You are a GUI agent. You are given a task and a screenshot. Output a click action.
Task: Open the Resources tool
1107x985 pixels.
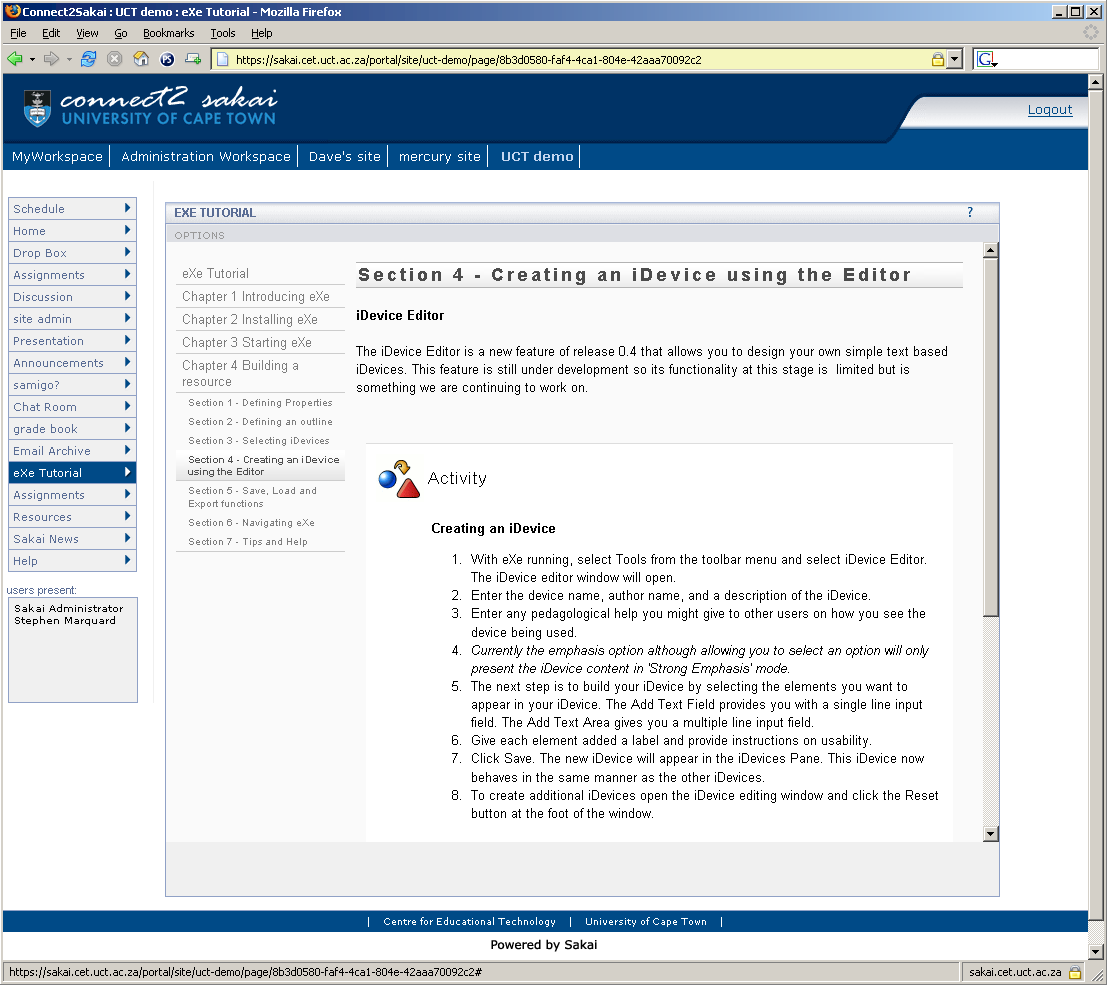point(72,517)
